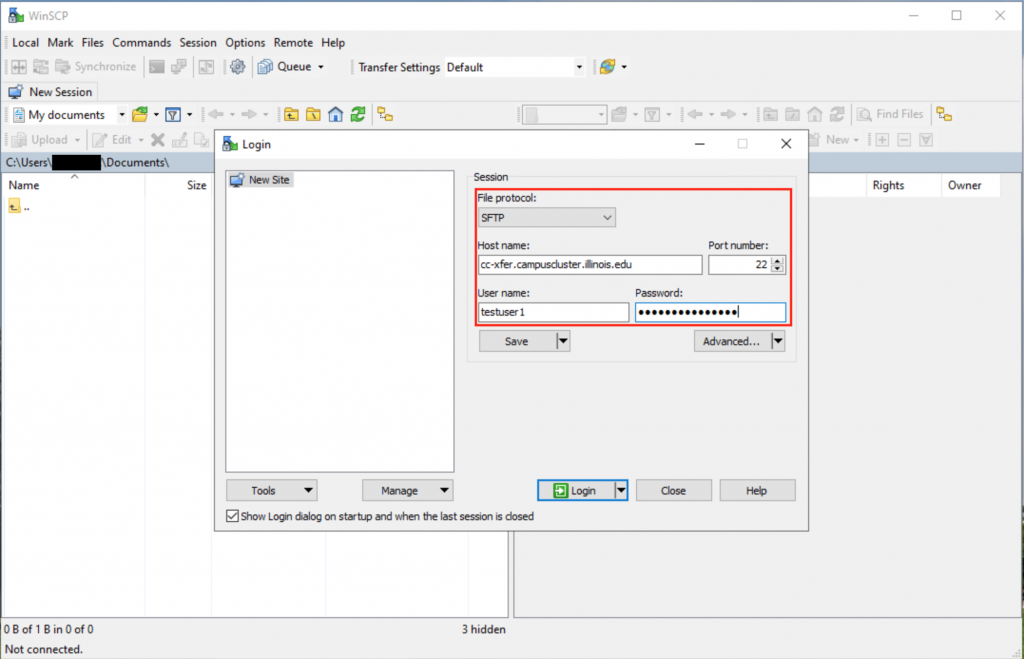
Task: Click the Save button
Action: pyautogui.click(x=517, y=341)
